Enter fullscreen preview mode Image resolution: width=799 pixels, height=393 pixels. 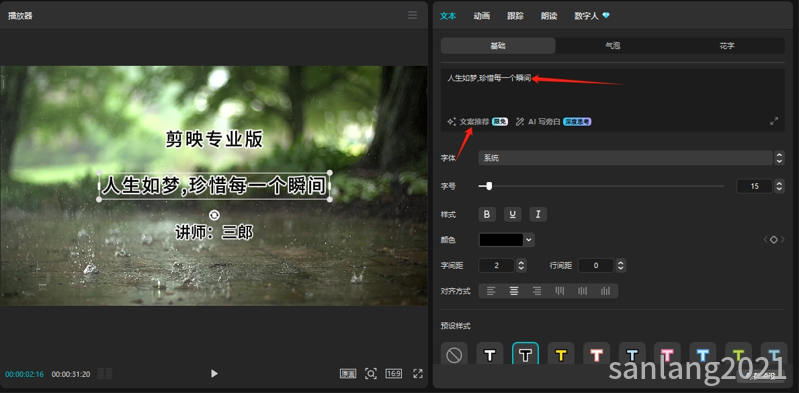pos(418,374)
